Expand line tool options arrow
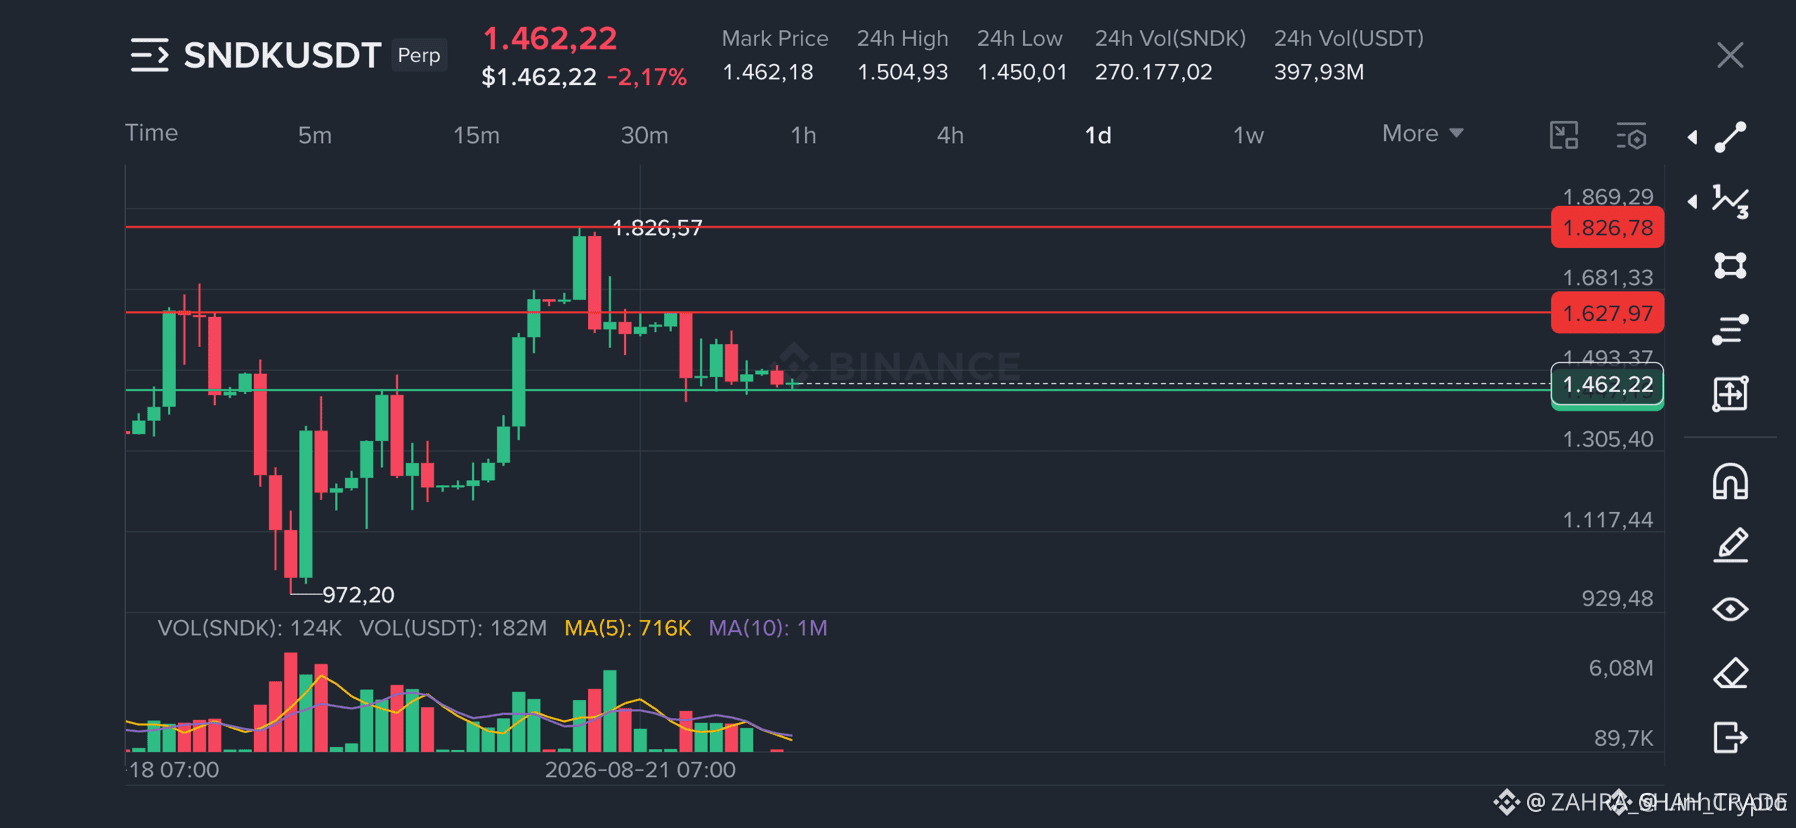 click(x=1692, y=137)
